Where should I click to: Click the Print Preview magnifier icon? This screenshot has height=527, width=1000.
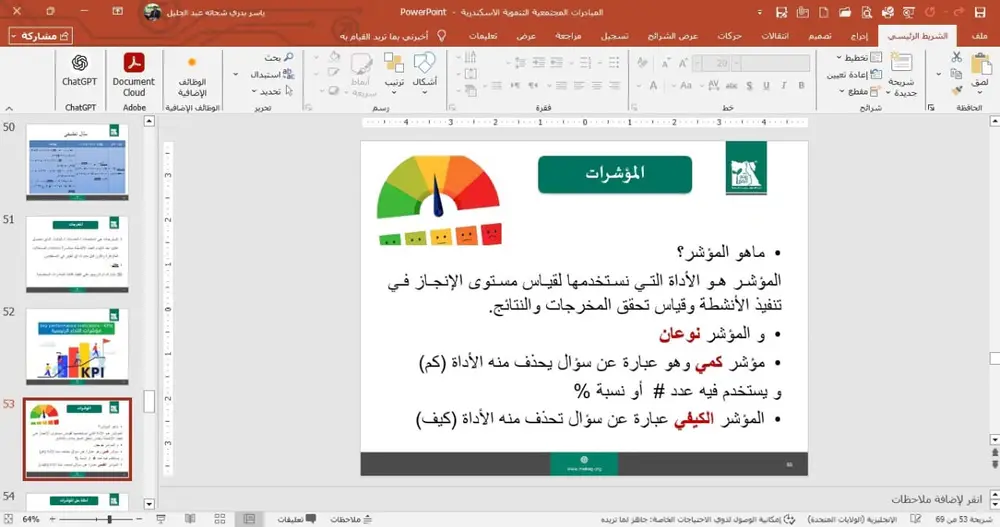[866, 12]
